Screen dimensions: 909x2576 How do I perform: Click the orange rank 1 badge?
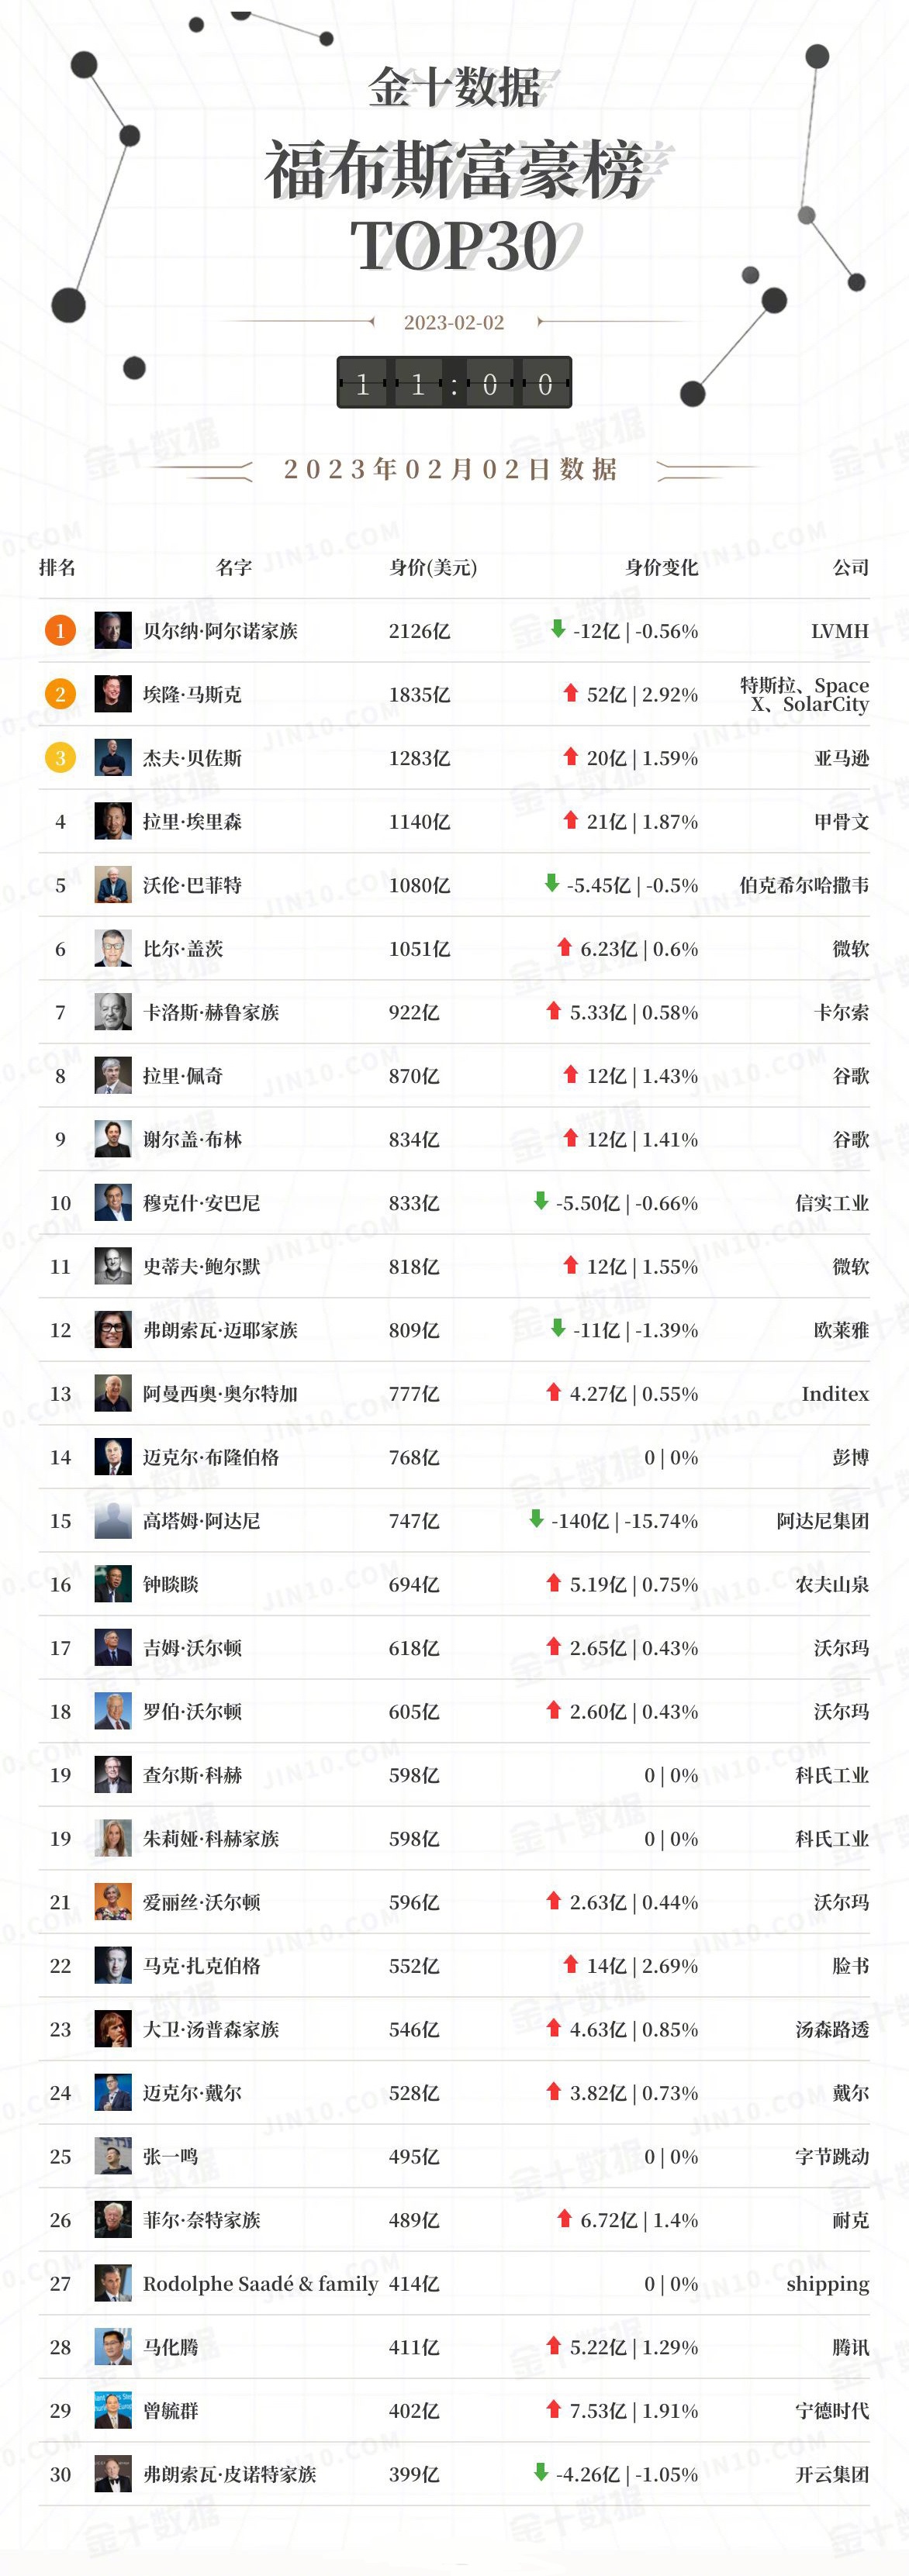tap(60, 630)
